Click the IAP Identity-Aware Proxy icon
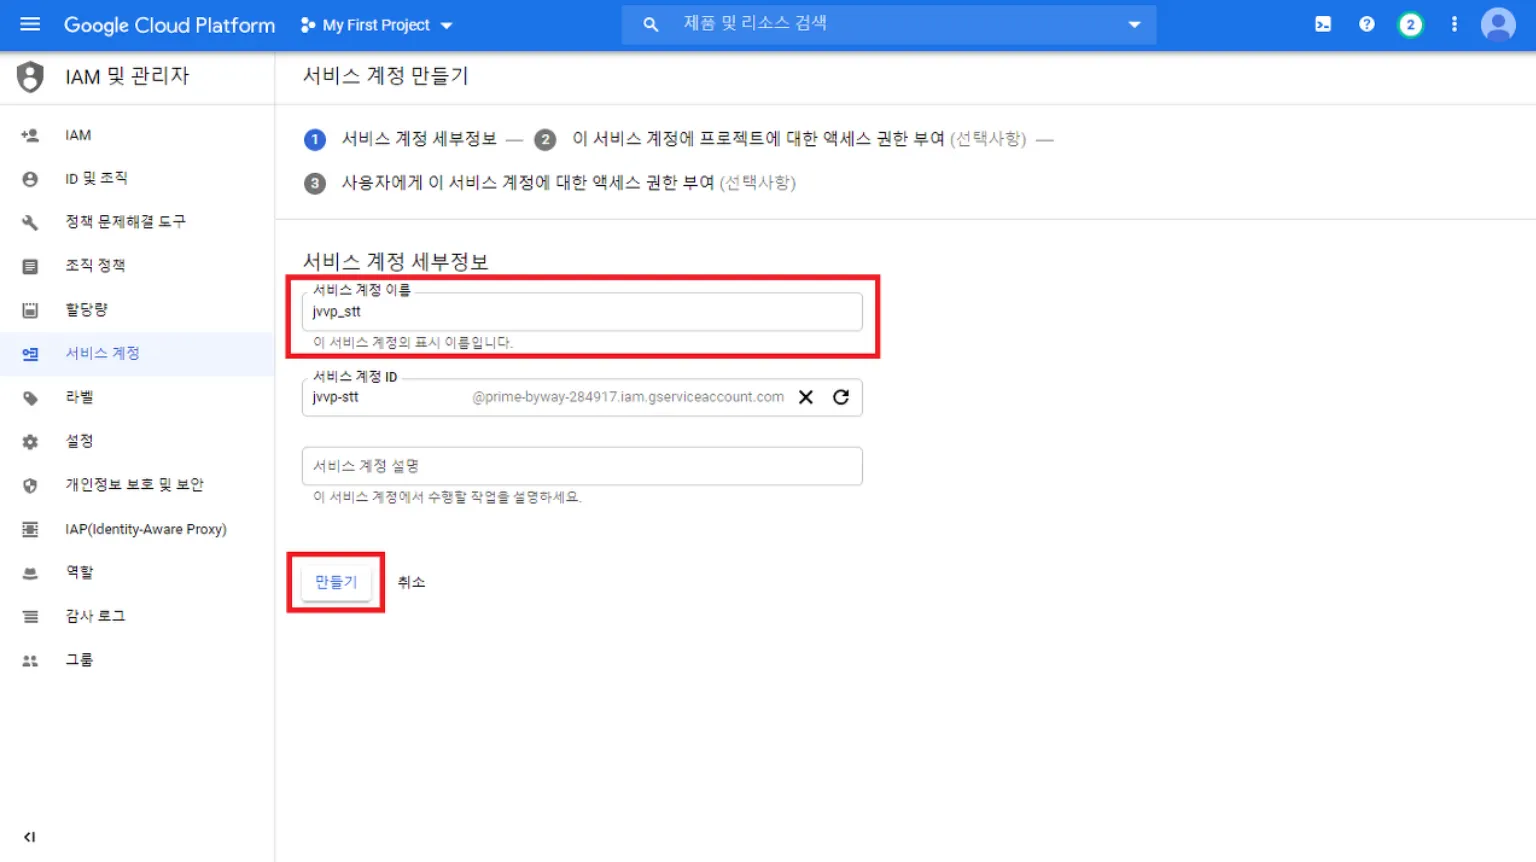The height and width of the screenshot is (862, 1536). tap(30, 529)
